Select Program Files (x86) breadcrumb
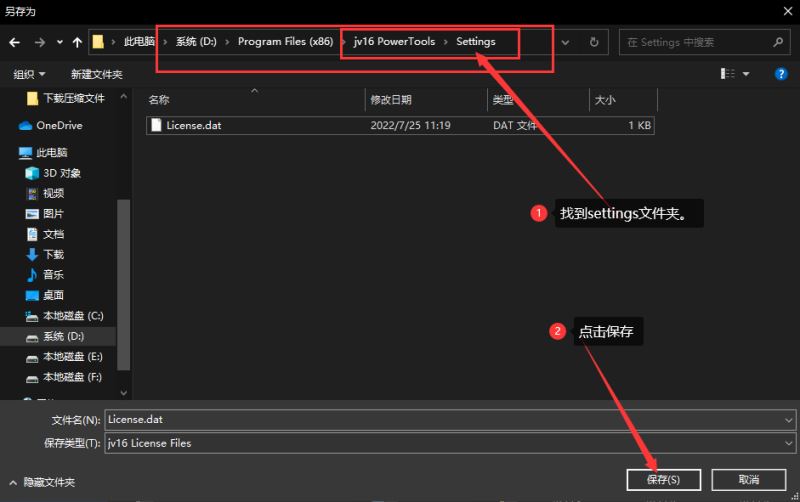Image resolution: width=800 pixels, height=502 pixels. point(285,42)
